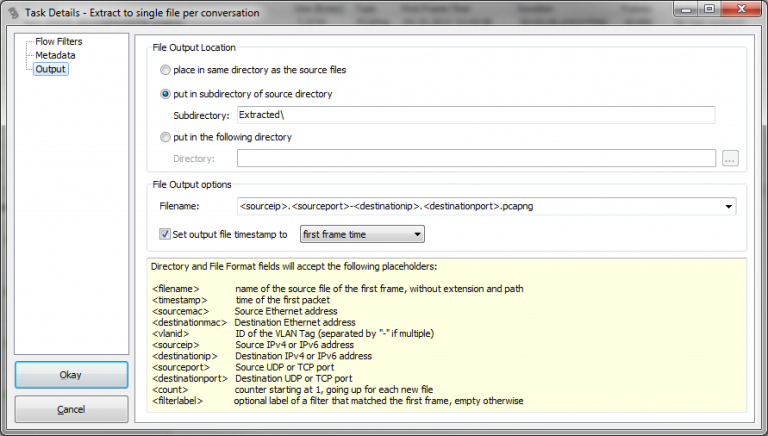Select Flow Filters in the tree
Viewport: 768px width, 436px height.
[58, 41]
